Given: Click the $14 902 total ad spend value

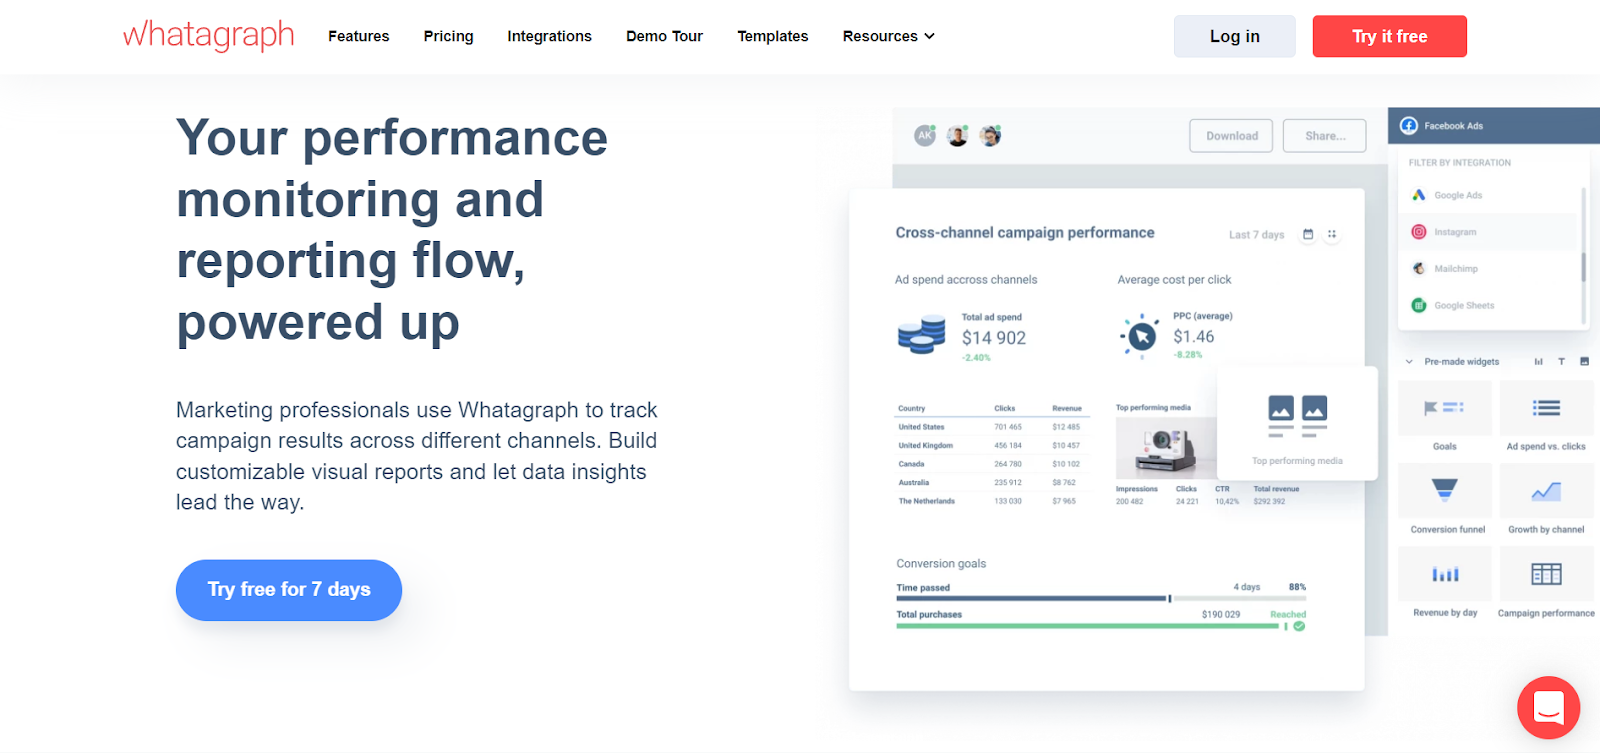Looking at the screenshot, I should tap(994, 338).
